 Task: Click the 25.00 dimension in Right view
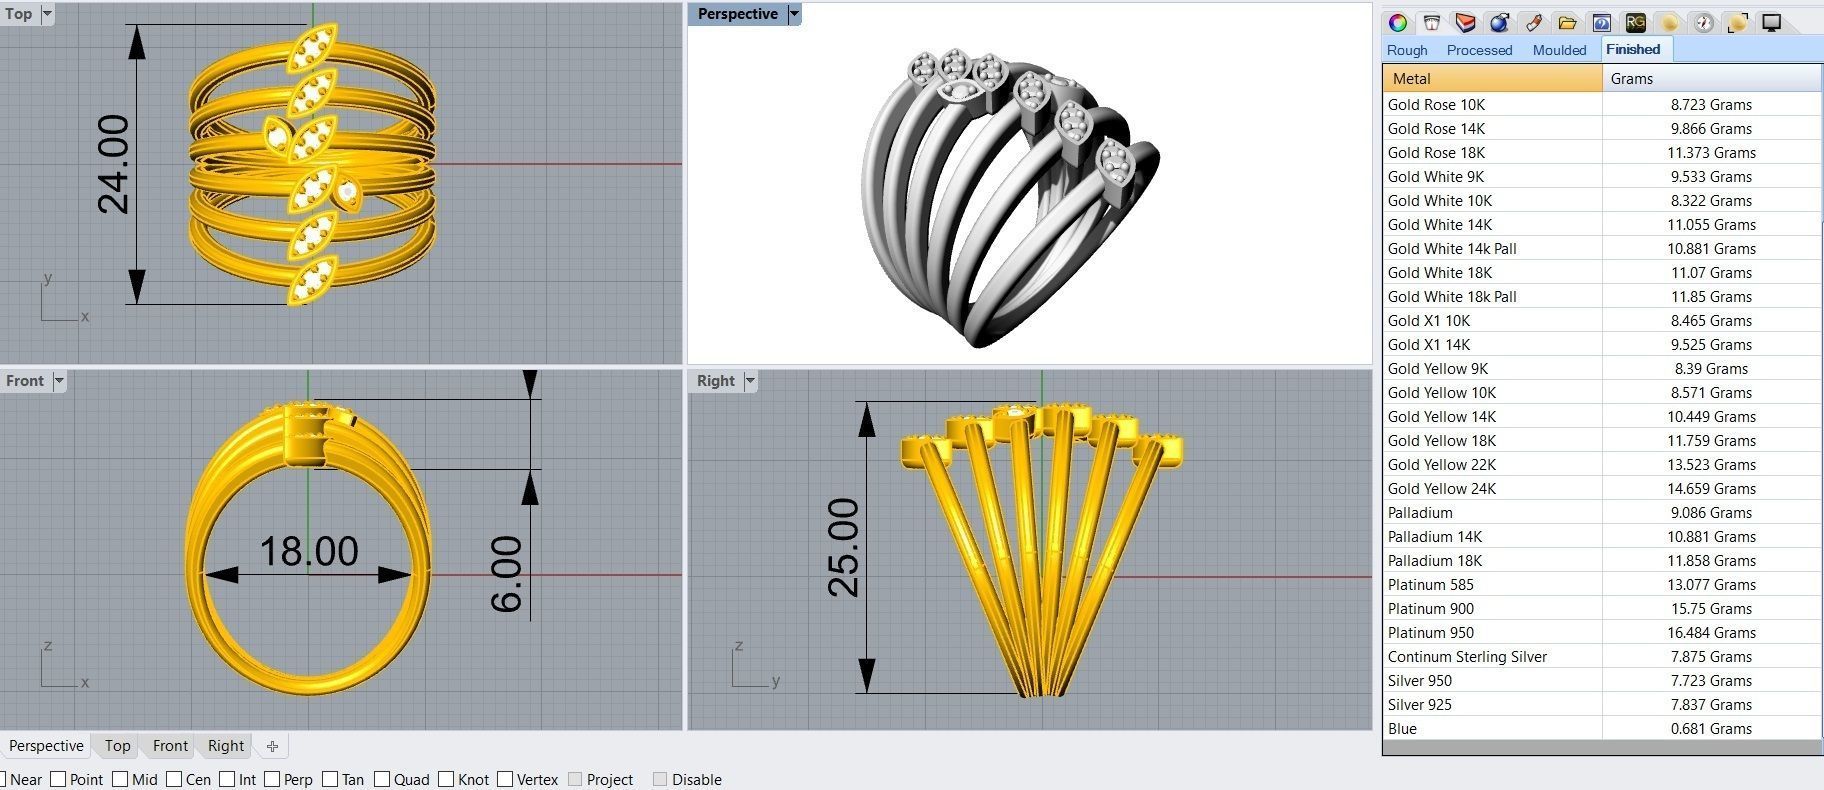point(843,547)
